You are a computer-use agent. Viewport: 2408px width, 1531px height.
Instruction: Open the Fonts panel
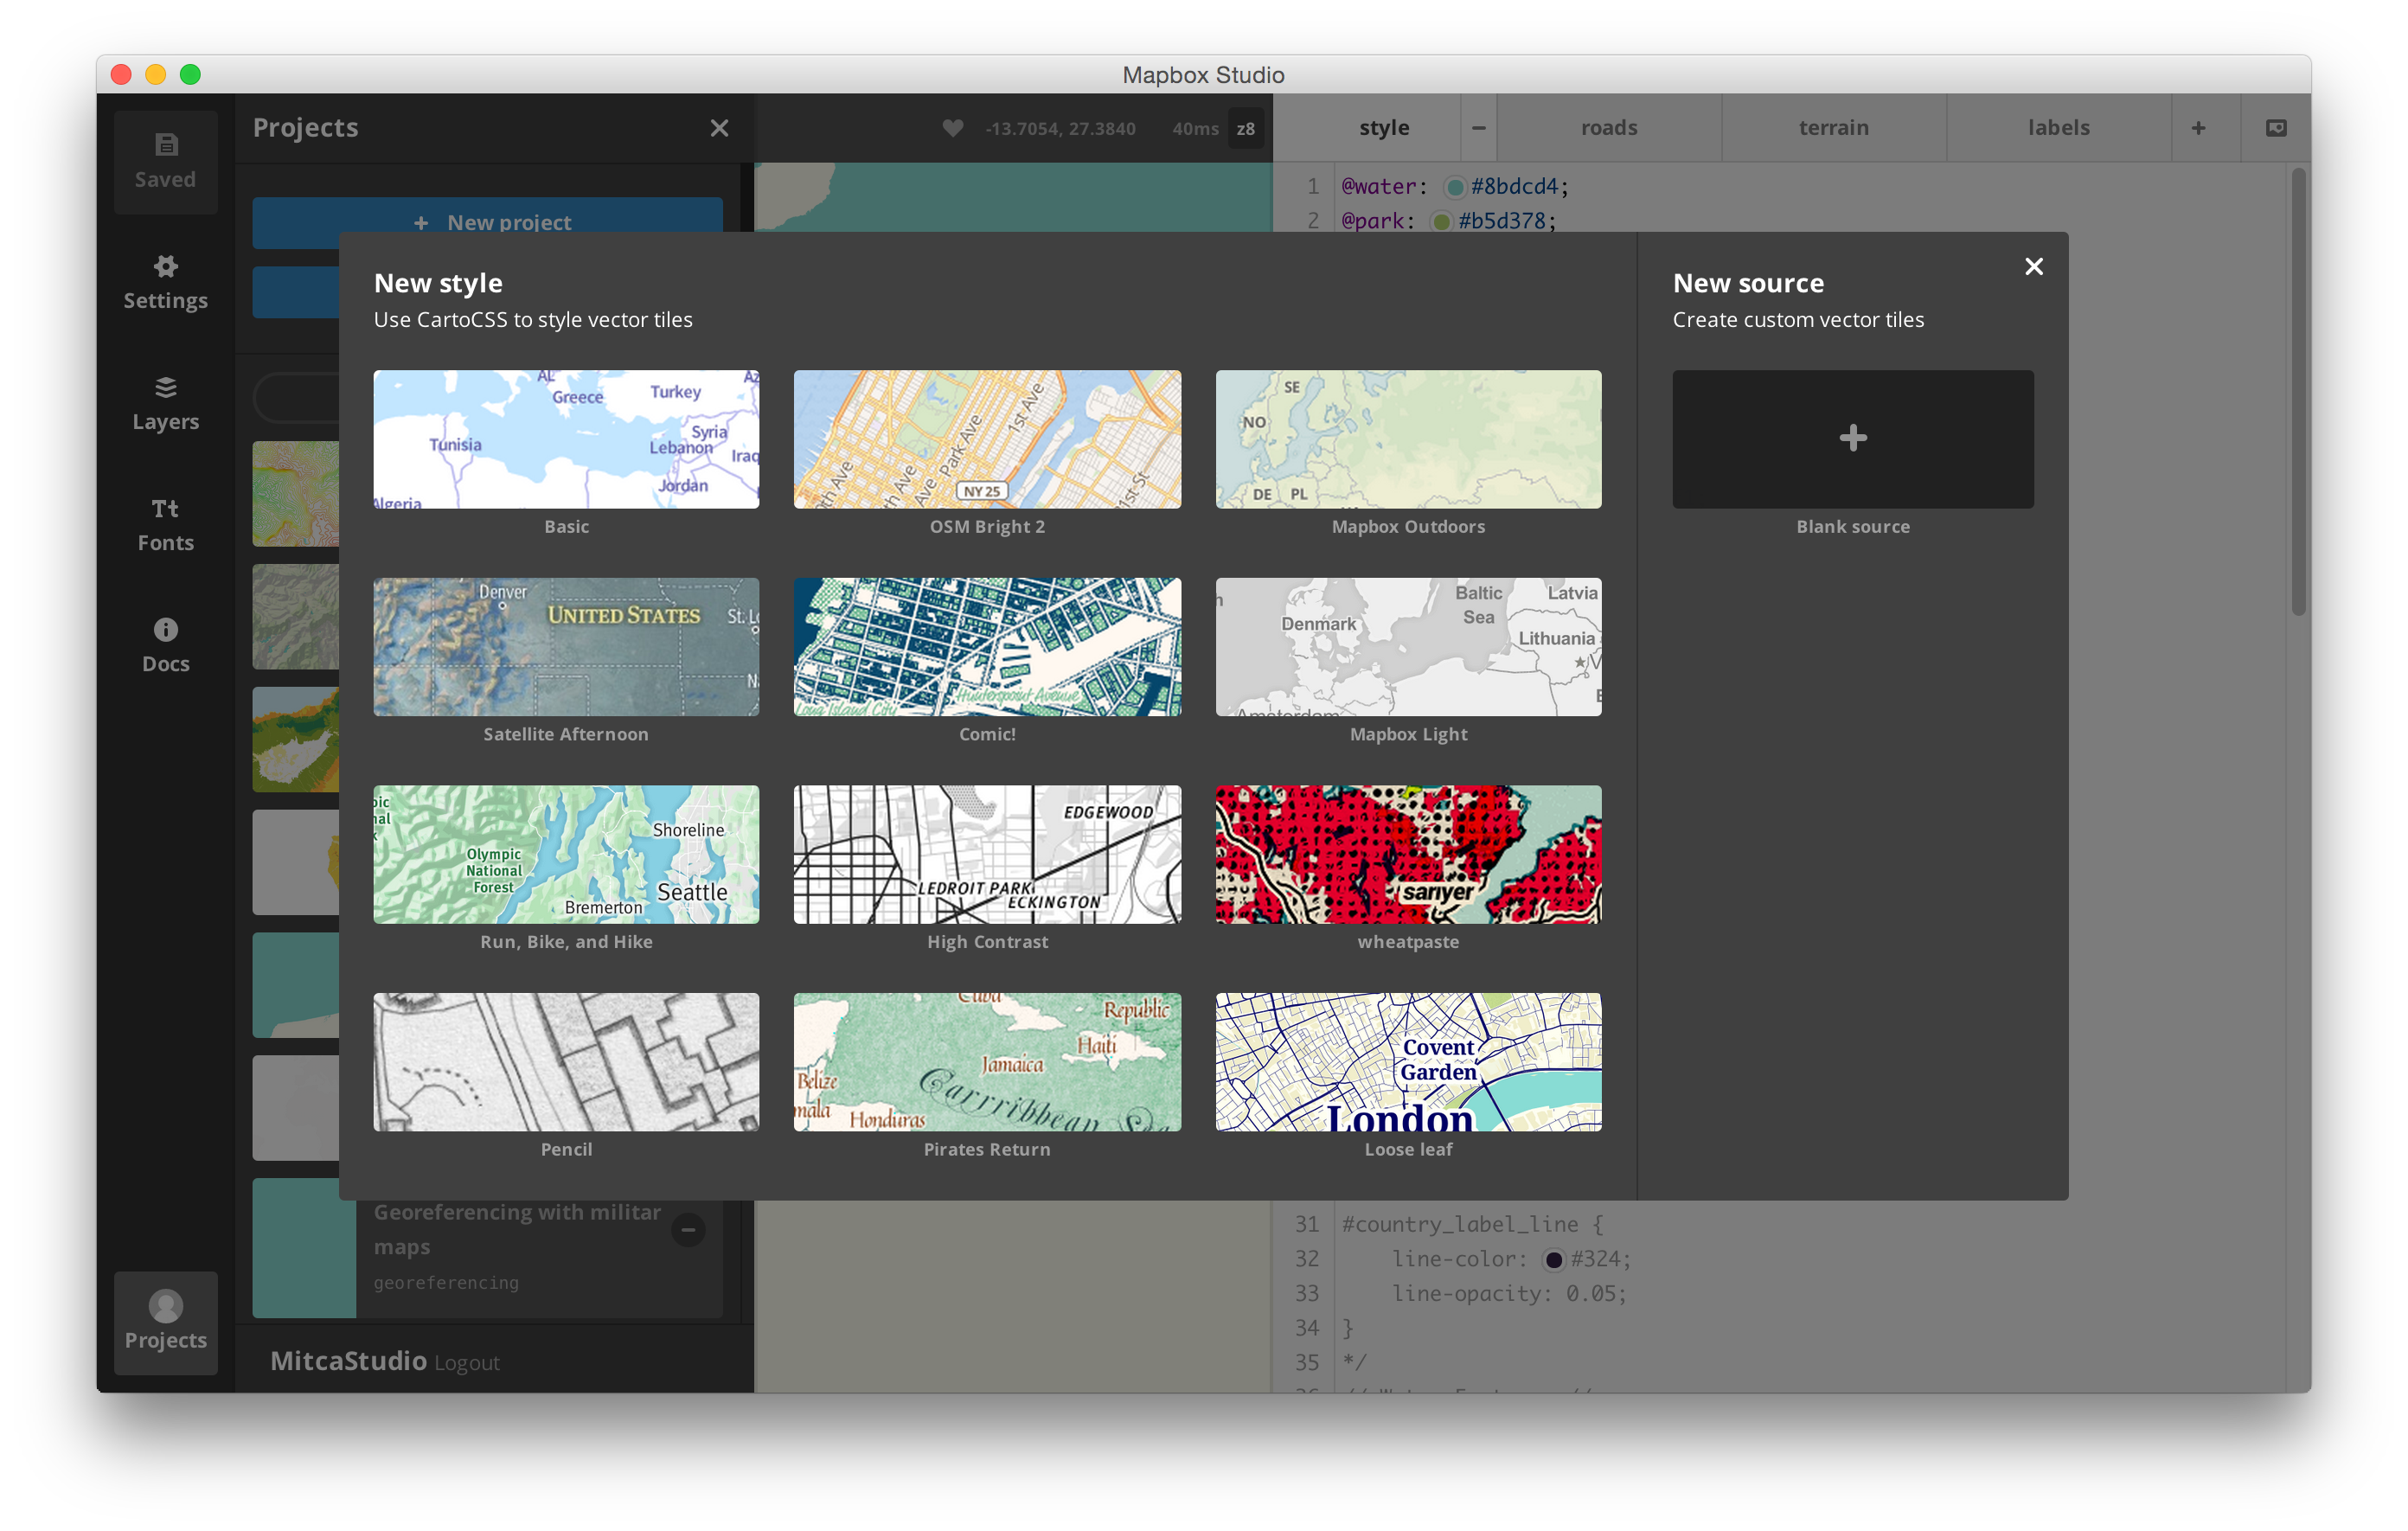(x=165, y=523)
